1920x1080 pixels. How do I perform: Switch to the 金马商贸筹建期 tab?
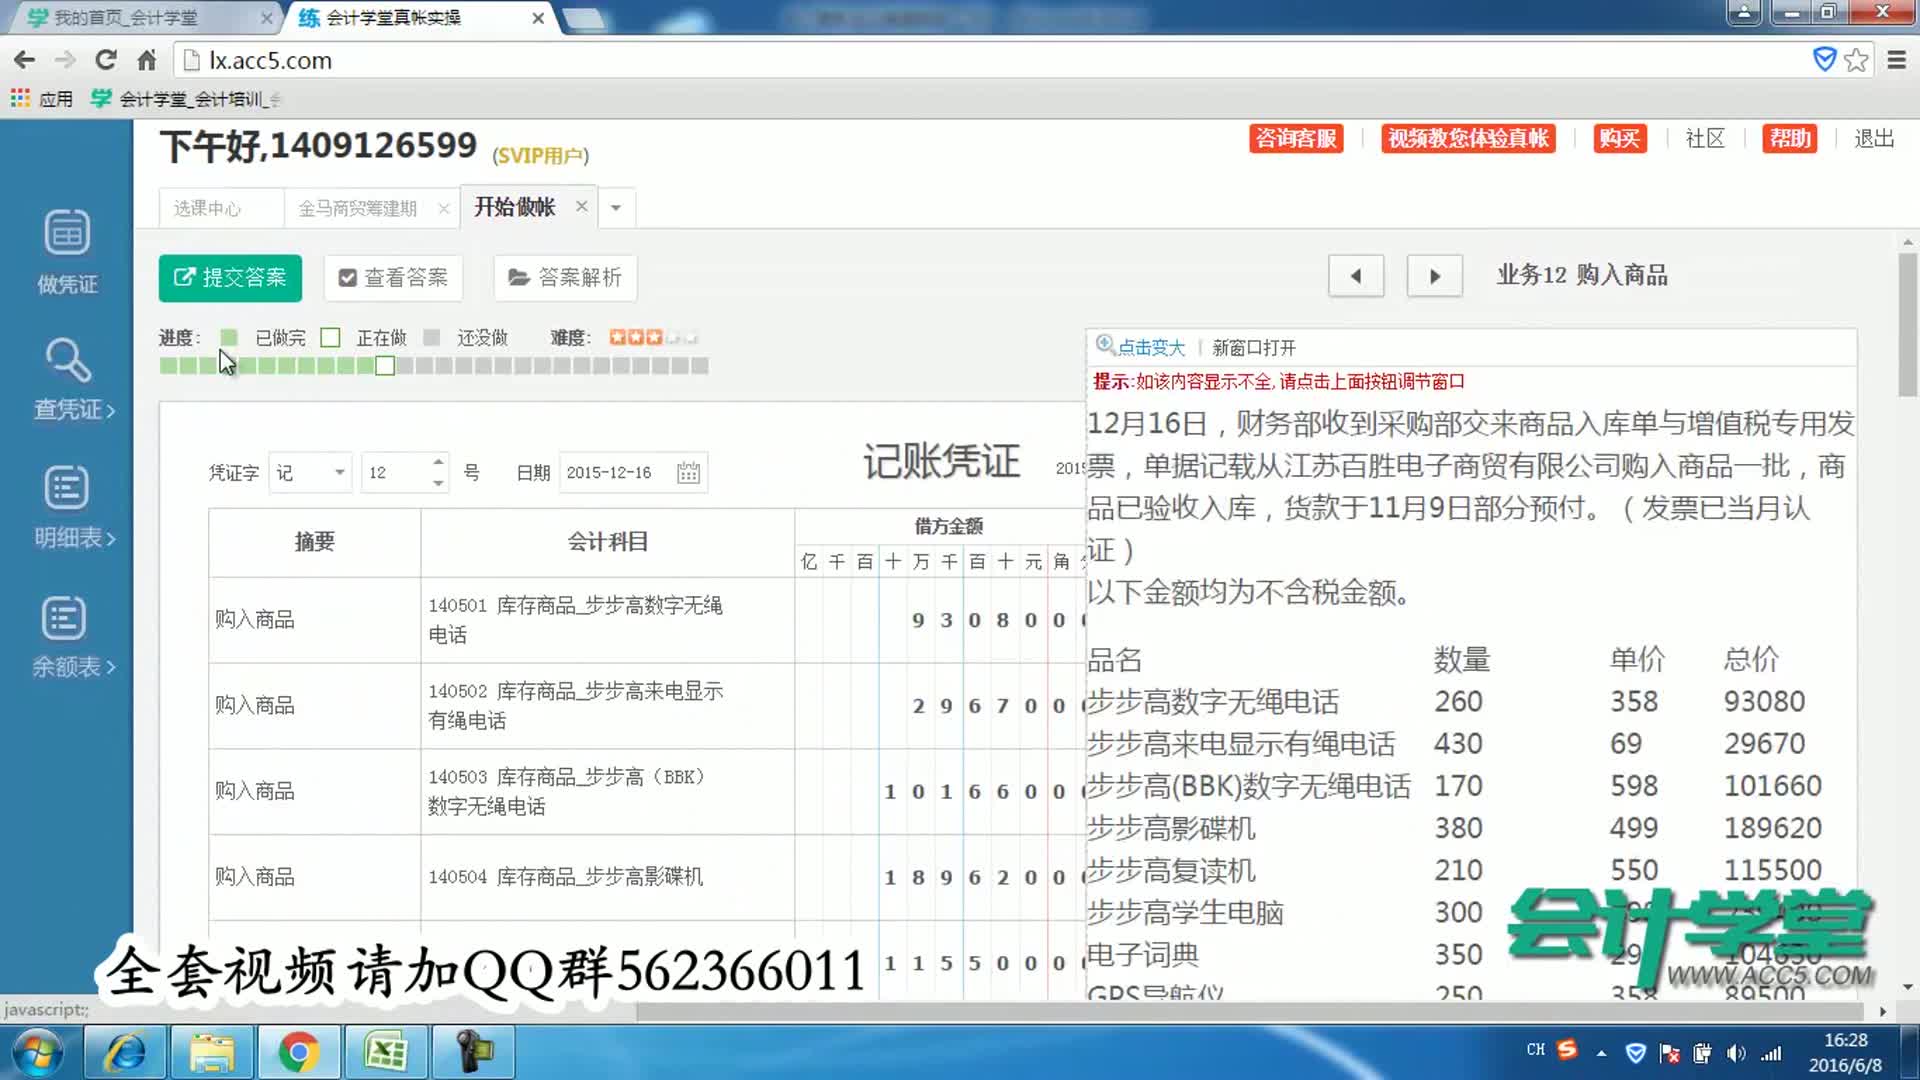click(x=357, y=208)
